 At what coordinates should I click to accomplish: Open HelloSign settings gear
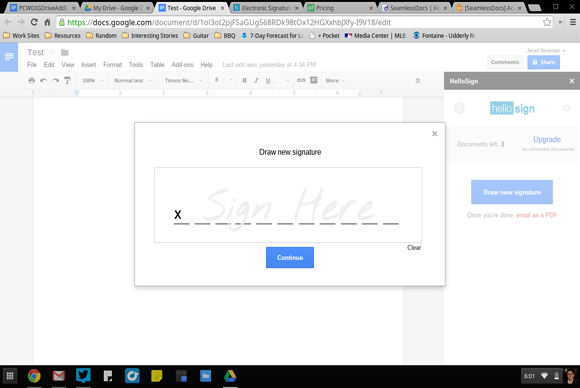[566, 108]
